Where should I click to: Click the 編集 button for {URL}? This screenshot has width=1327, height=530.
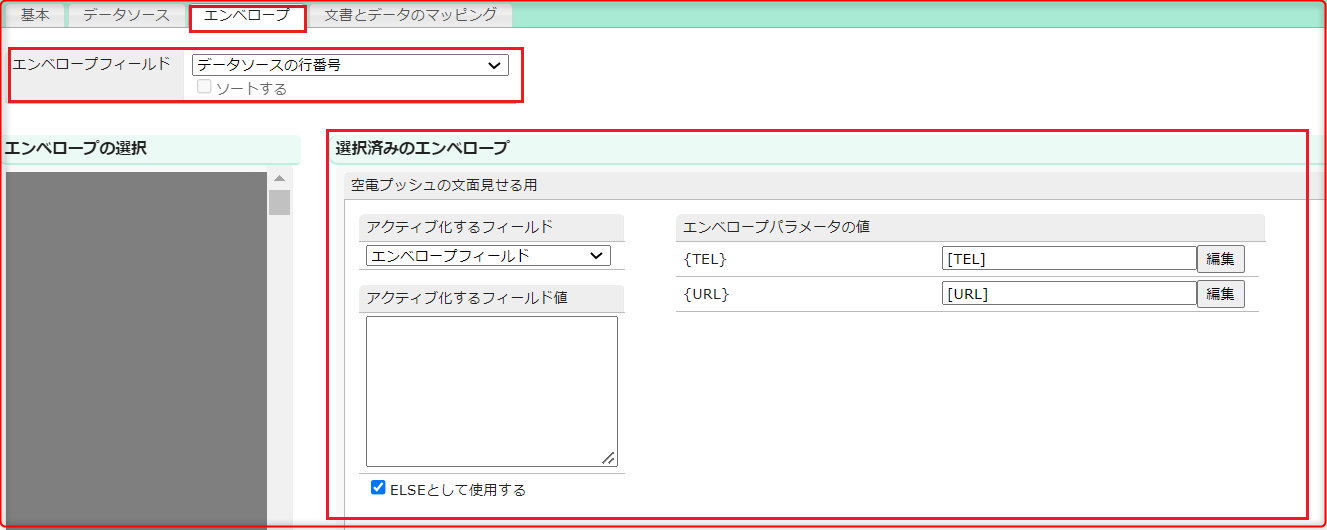click(x=1220, y=294)
